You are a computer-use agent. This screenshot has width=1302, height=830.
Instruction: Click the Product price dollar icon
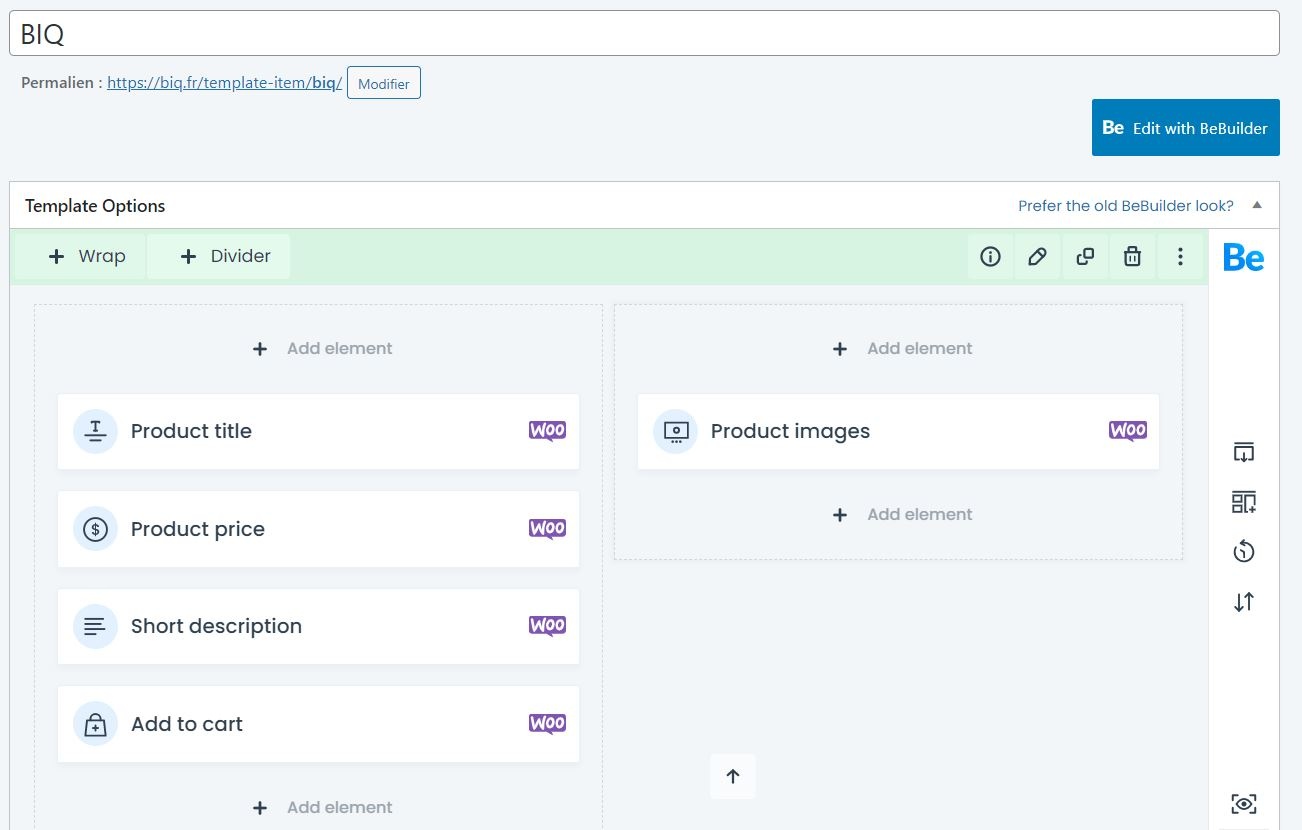[95, 529]
